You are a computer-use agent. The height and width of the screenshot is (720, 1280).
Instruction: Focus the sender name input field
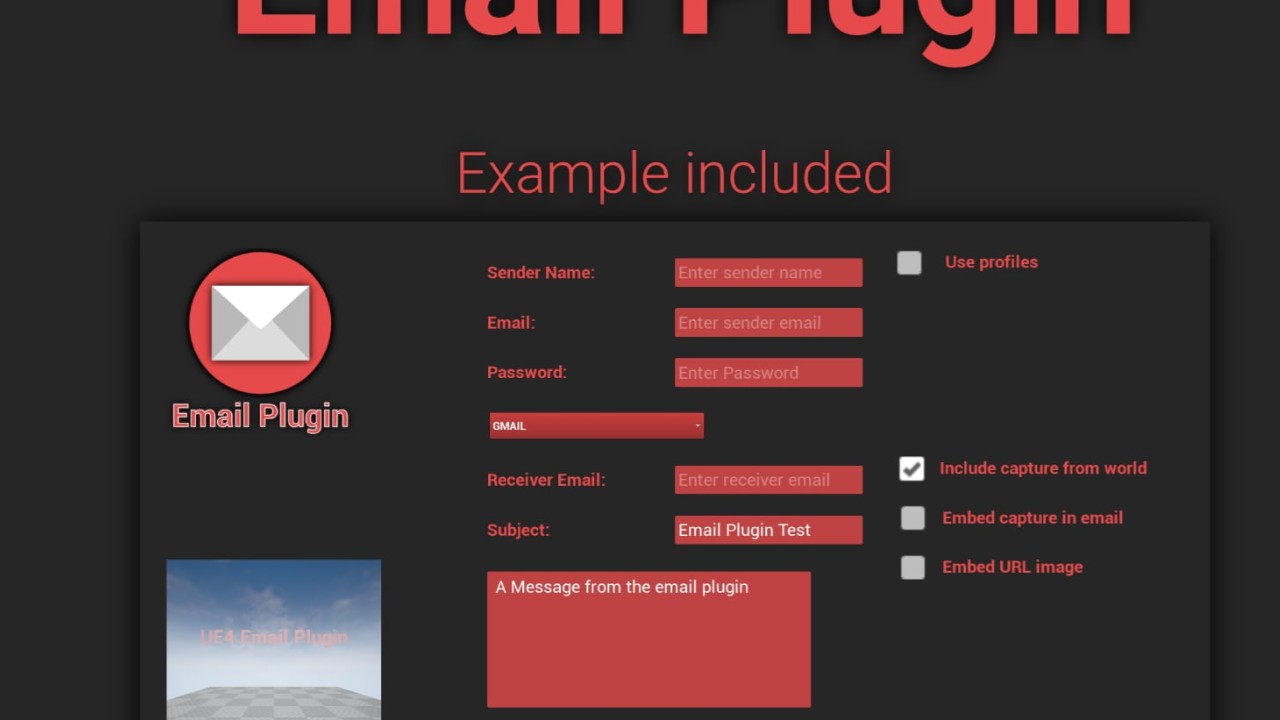(x=768, y=273)
